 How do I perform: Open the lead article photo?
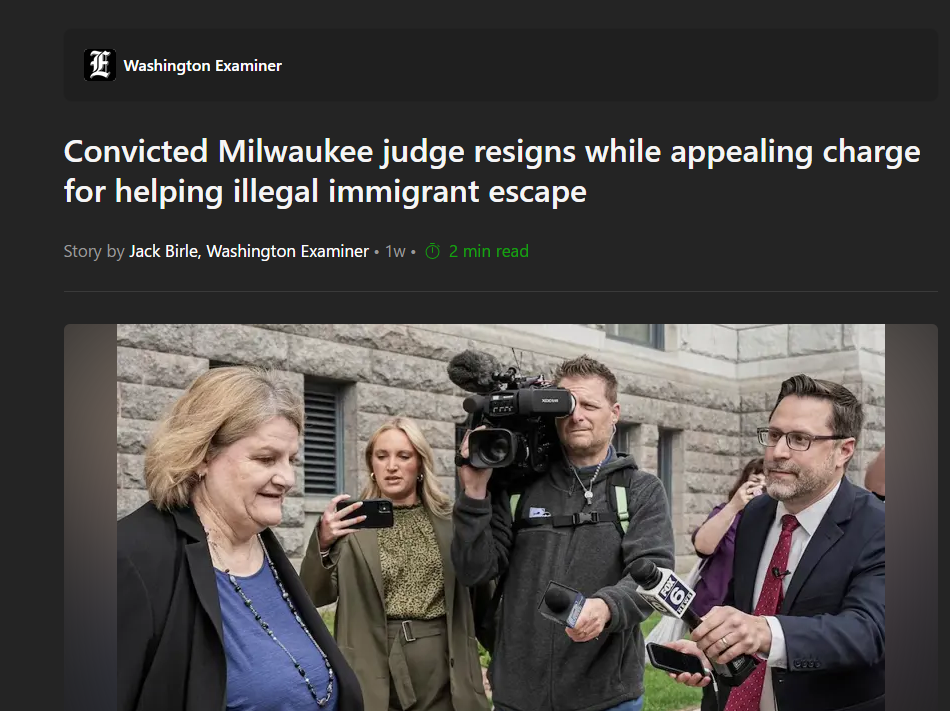click(500, 517)
